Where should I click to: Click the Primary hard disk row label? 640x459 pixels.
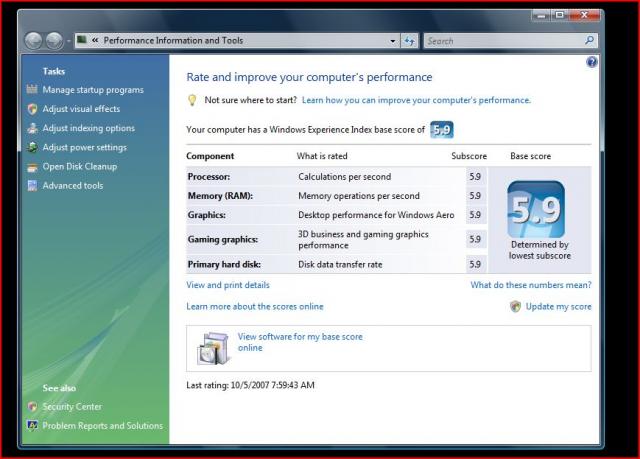pos(224,264)
